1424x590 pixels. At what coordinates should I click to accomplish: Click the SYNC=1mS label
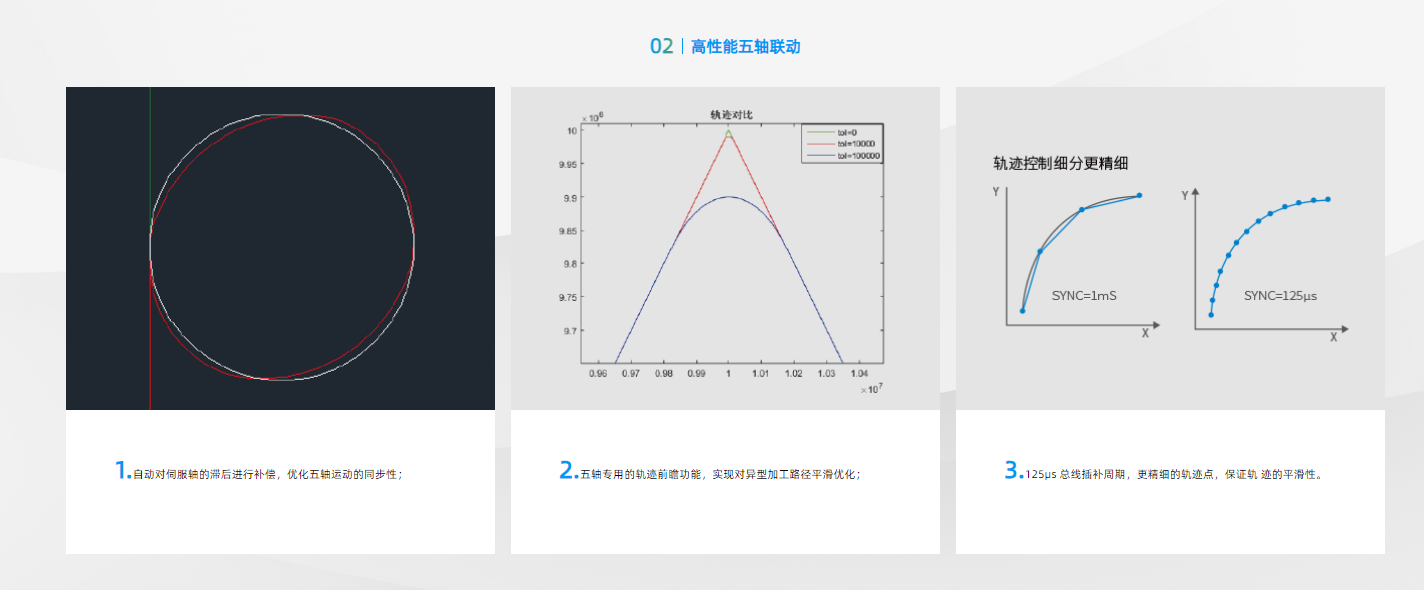[1086, 296]
